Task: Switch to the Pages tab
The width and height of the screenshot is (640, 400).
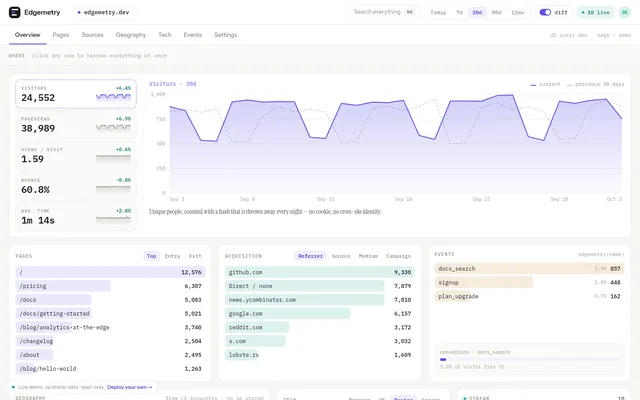Action: pyautogui.click(x=61, y=35)
